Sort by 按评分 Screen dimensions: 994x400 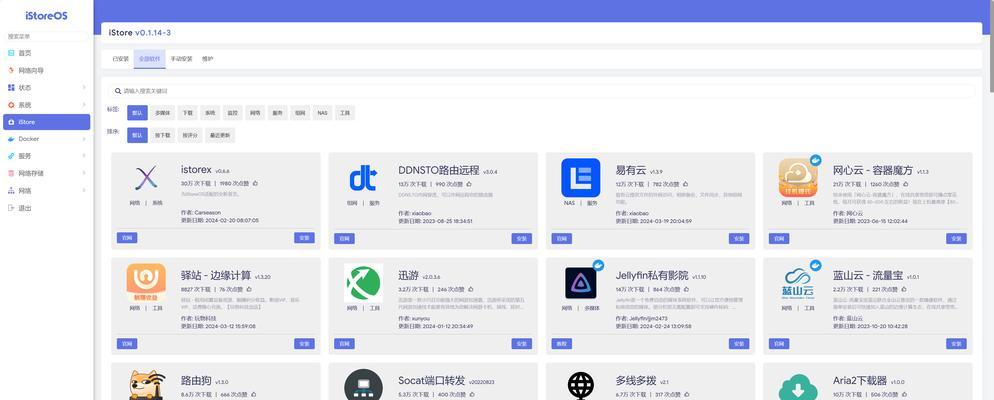pyautogui.click(x=190, y=135)
